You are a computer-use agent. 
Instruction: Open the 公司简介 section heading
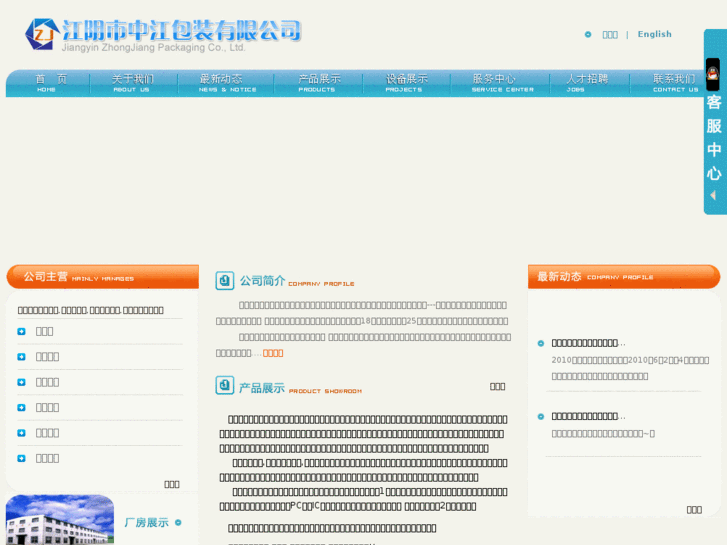click(262, 281)
